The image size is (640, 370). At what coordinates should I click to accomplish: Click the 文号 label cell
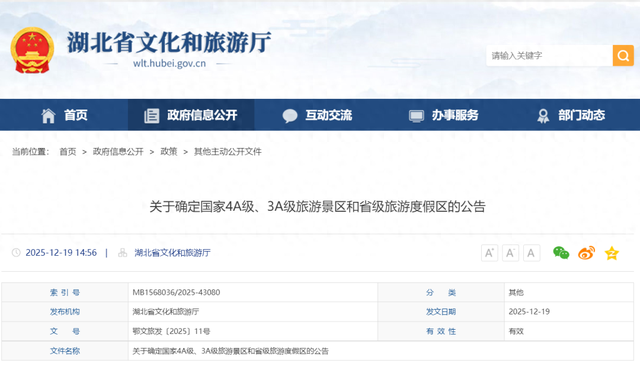65,331
